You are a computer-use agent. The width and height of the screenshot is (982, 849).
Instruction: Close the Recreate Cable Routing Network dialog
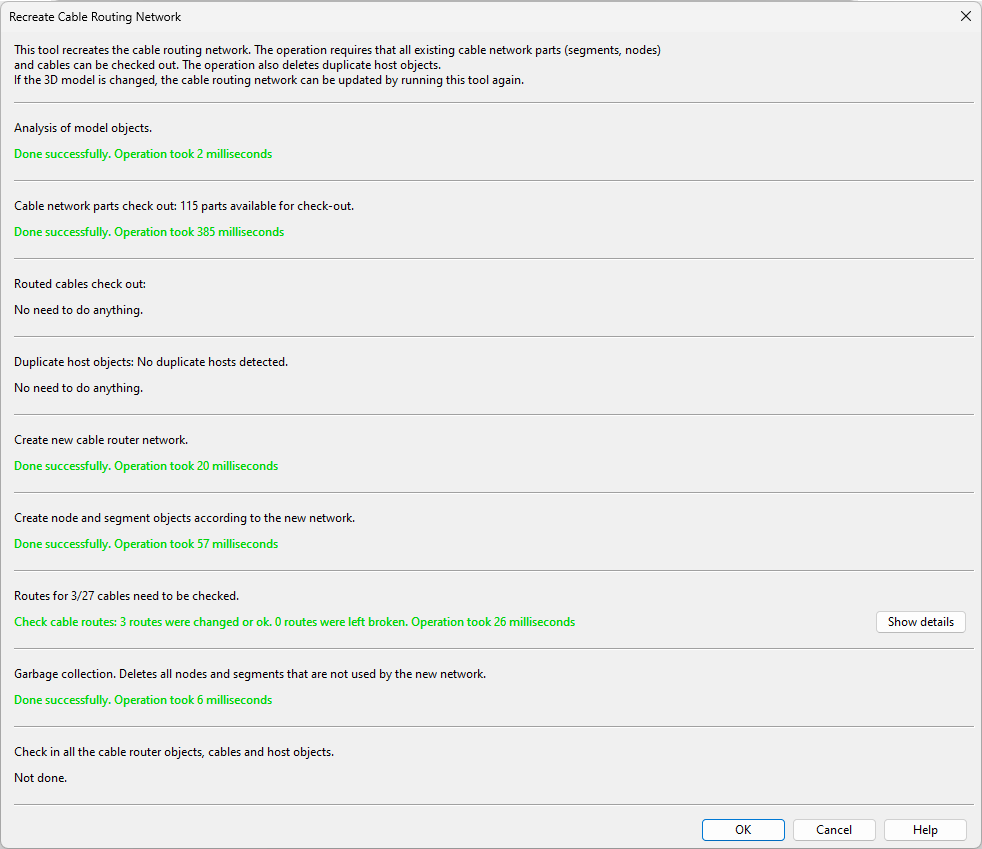965,16
